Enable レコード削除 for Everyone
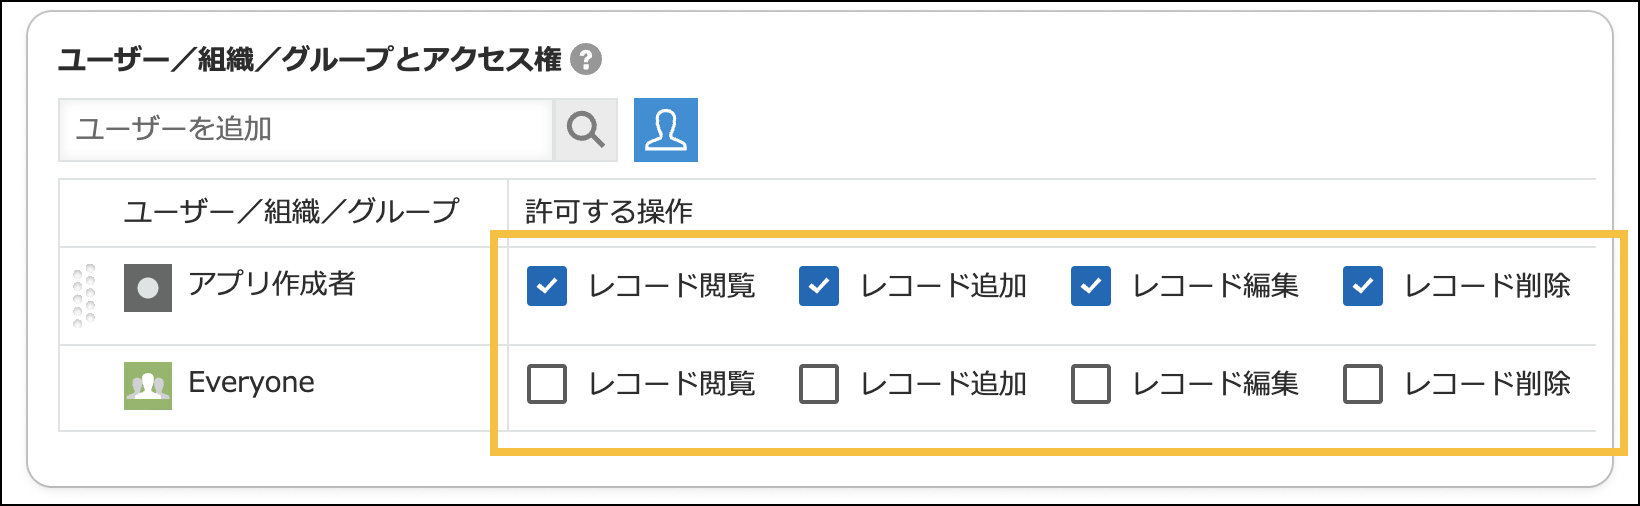1640x506 pixels. click(1363, 384)
